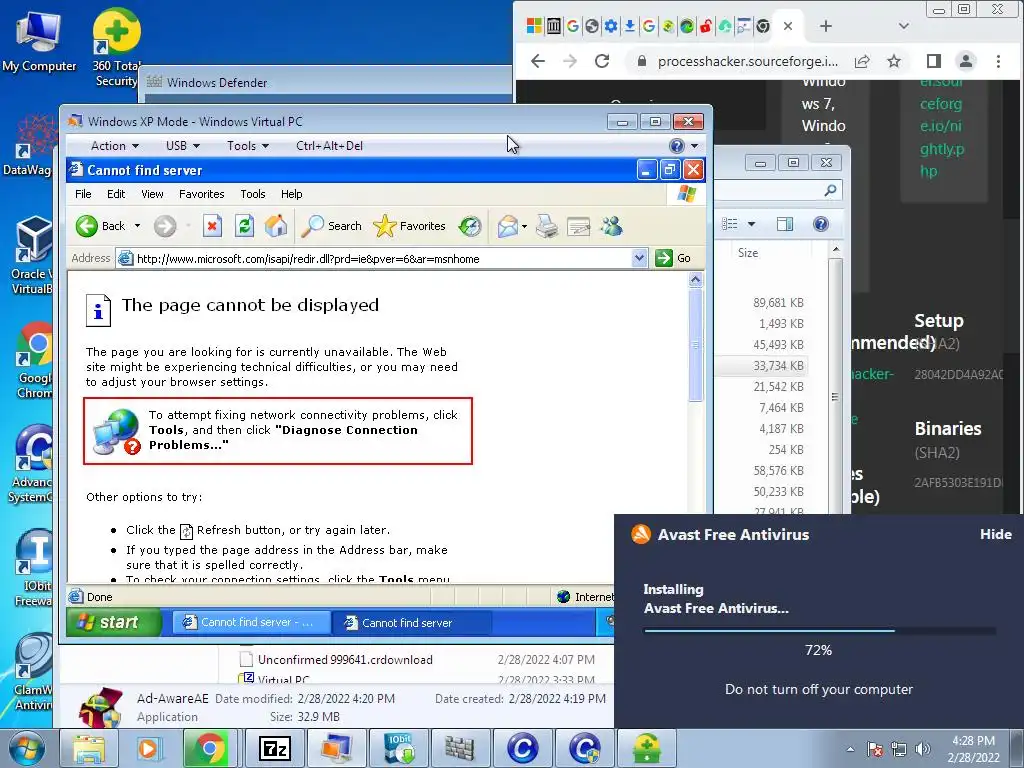Click the Virtual PC help icon
Image resolution: width=1024 pixels, height=768 pixels.
pos(677,146)
